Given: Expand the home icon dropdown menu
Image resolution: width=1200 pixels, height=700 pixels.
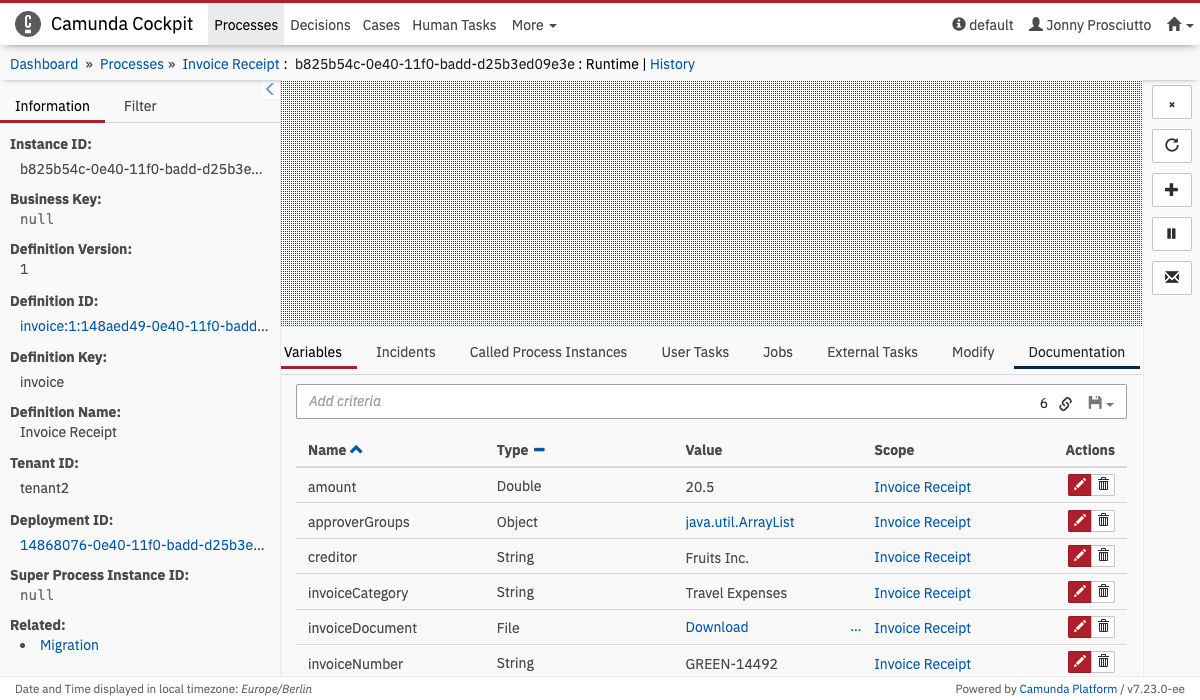Looking at the screenshot, I should point(1180,25).
